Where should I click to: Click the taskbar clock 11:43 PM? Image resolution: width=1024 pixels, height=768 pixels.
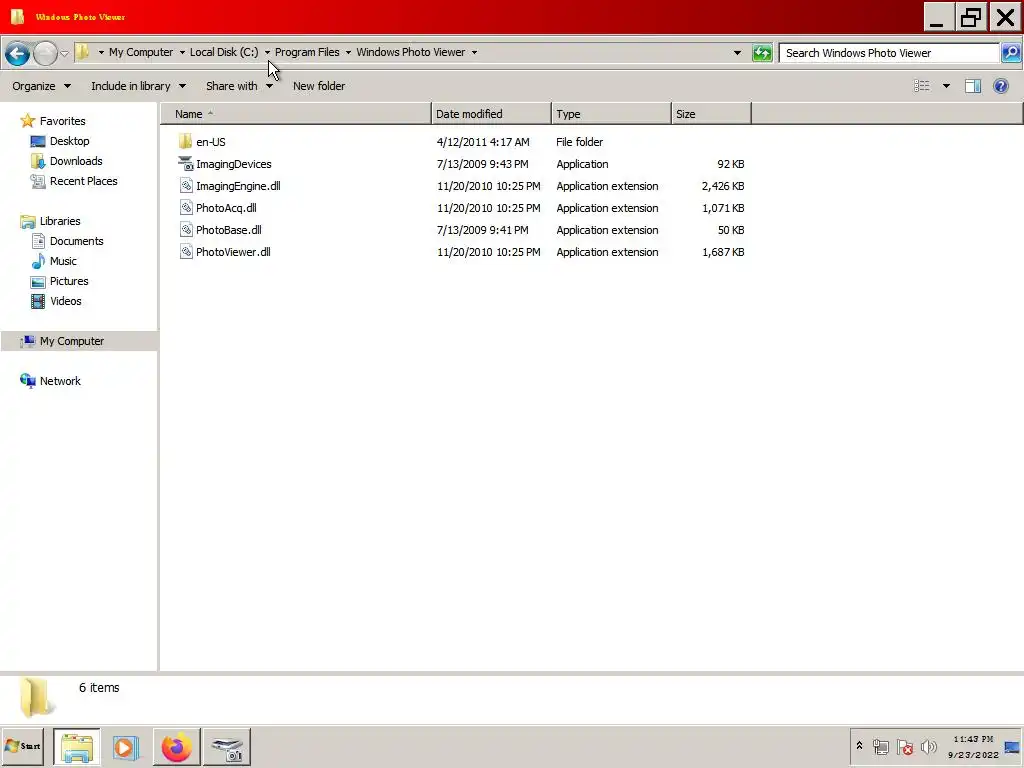(973, 739)
